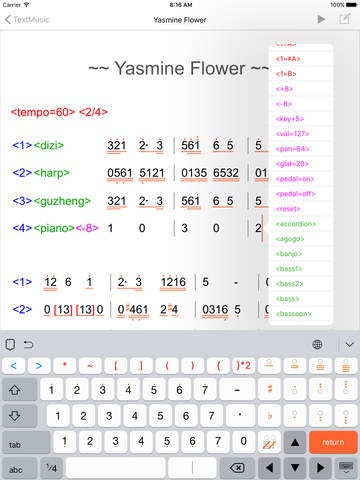Viewport: 360px width, 480px height.
Task: Tap the red asterisk key
Action: (65, 366)
